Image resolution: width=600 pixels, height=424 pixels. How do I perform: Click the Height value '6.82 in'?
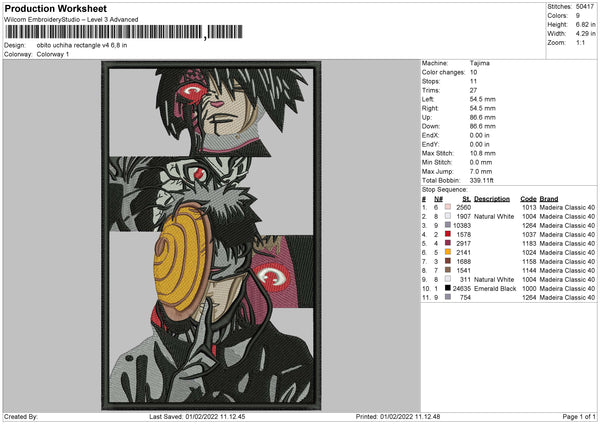tap(585, 24)
